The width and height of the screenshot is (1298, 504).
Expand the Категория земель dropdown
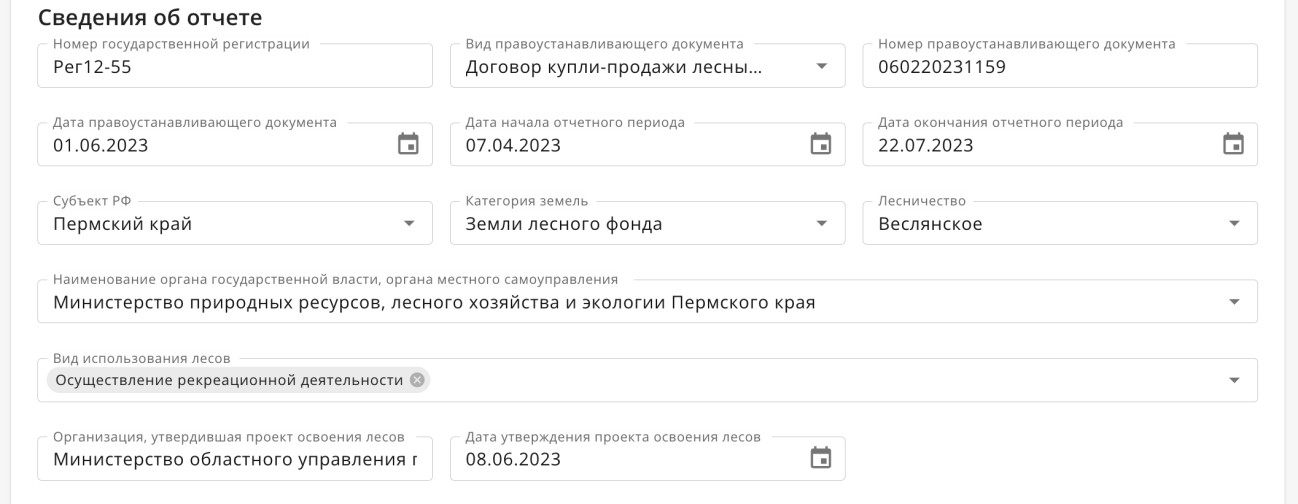click(x=822, y=223)
